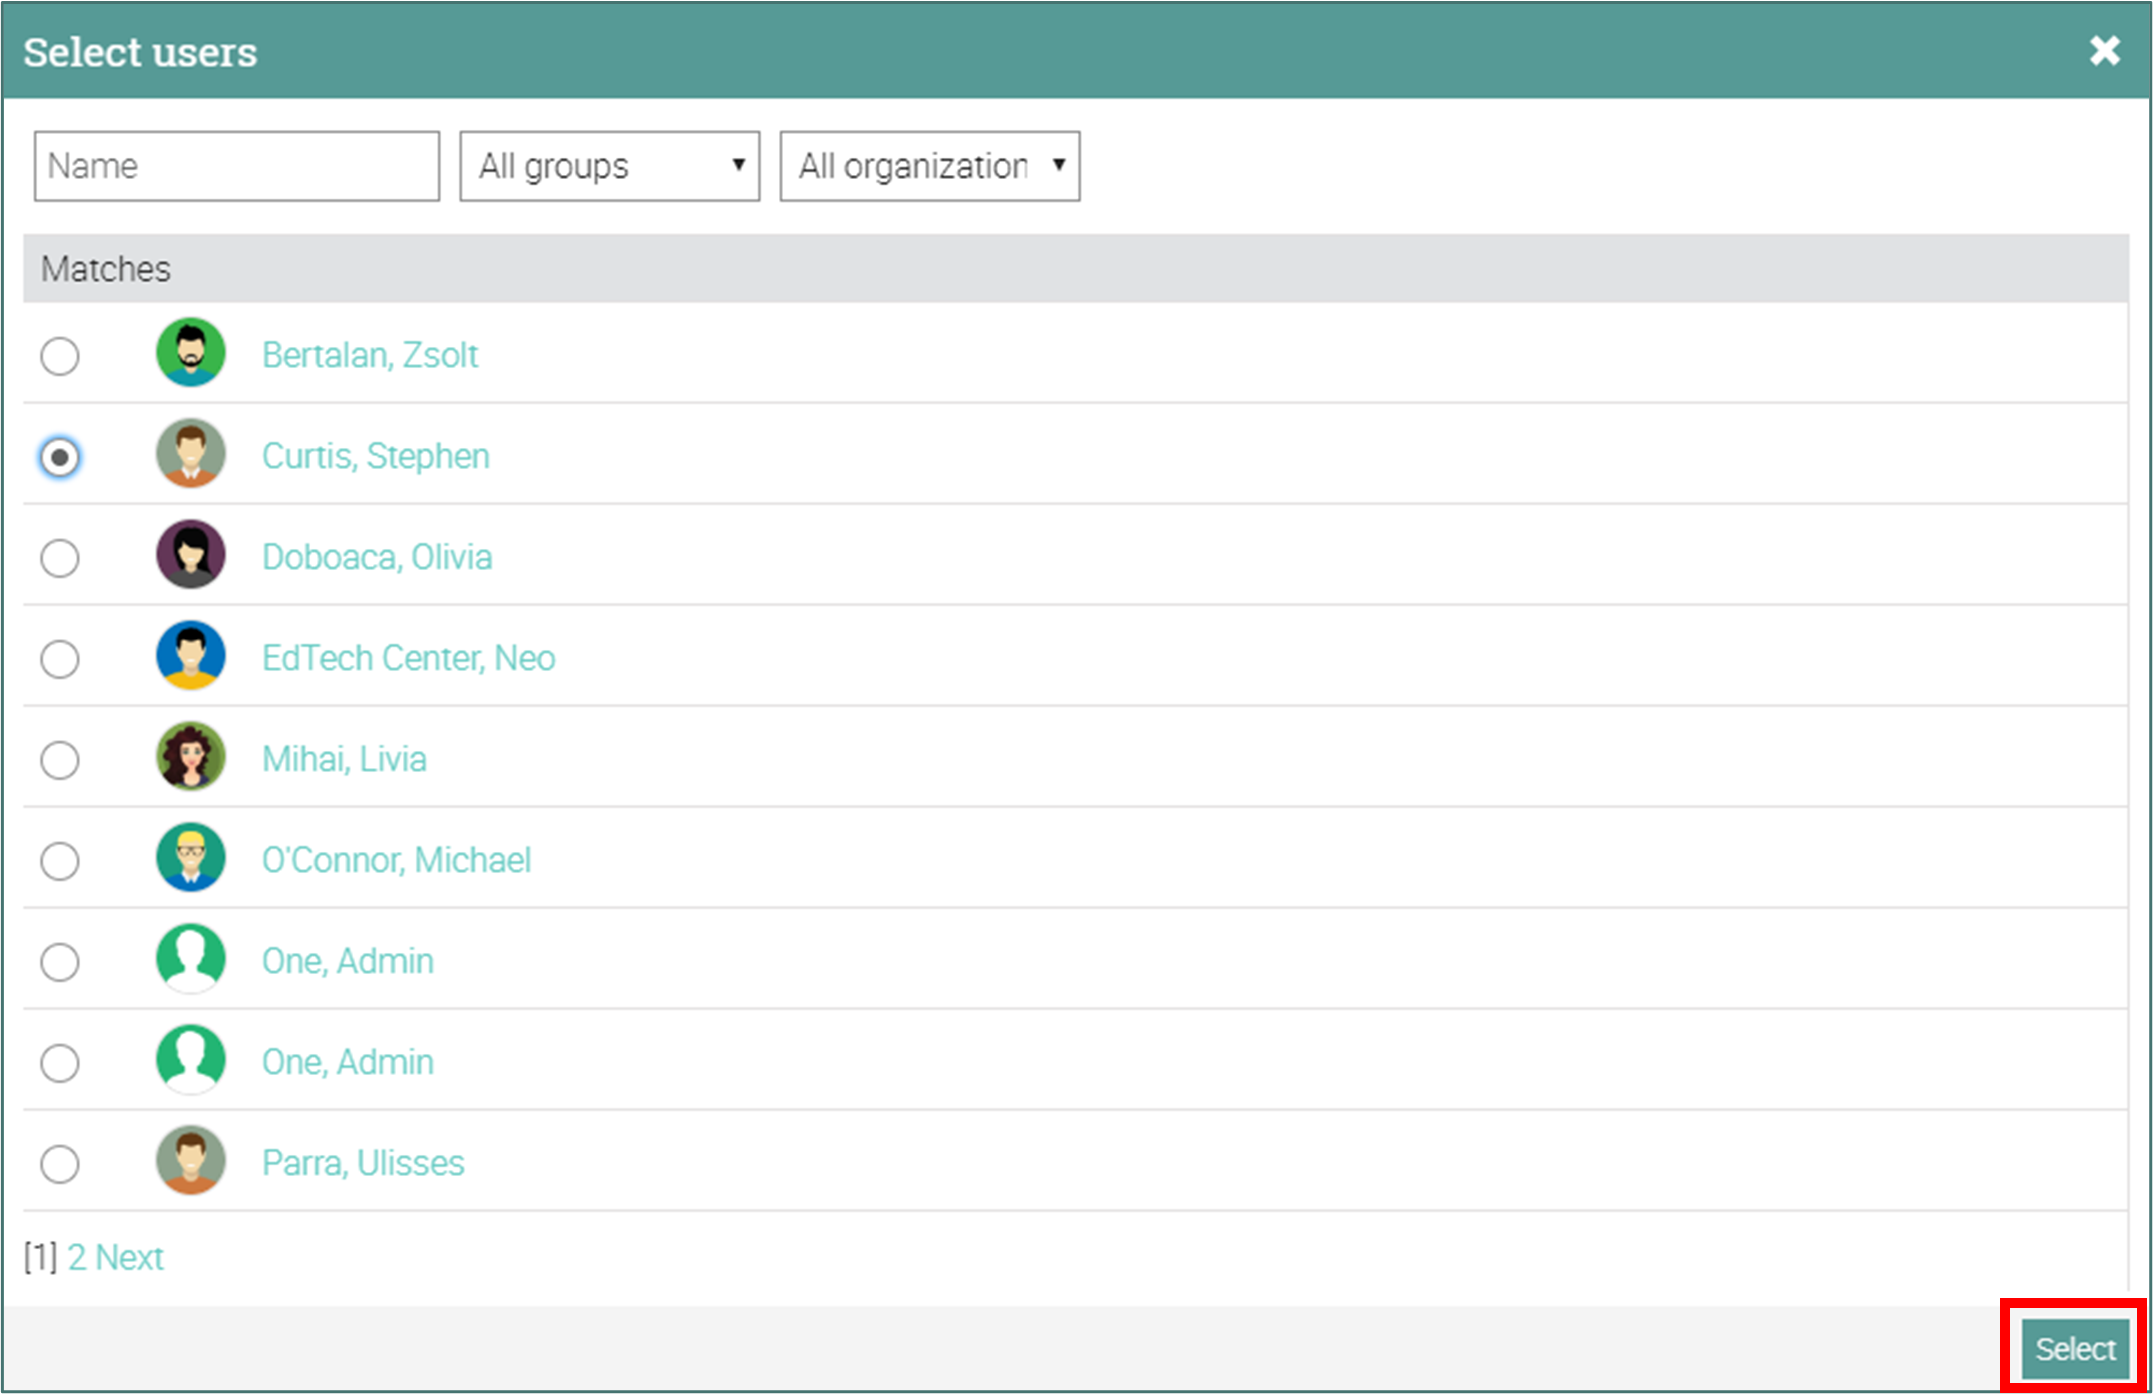Click Ulisses Parra's avatar icon
The width and height of the screenshot is (2153, 1394).
coord(190,1161)
